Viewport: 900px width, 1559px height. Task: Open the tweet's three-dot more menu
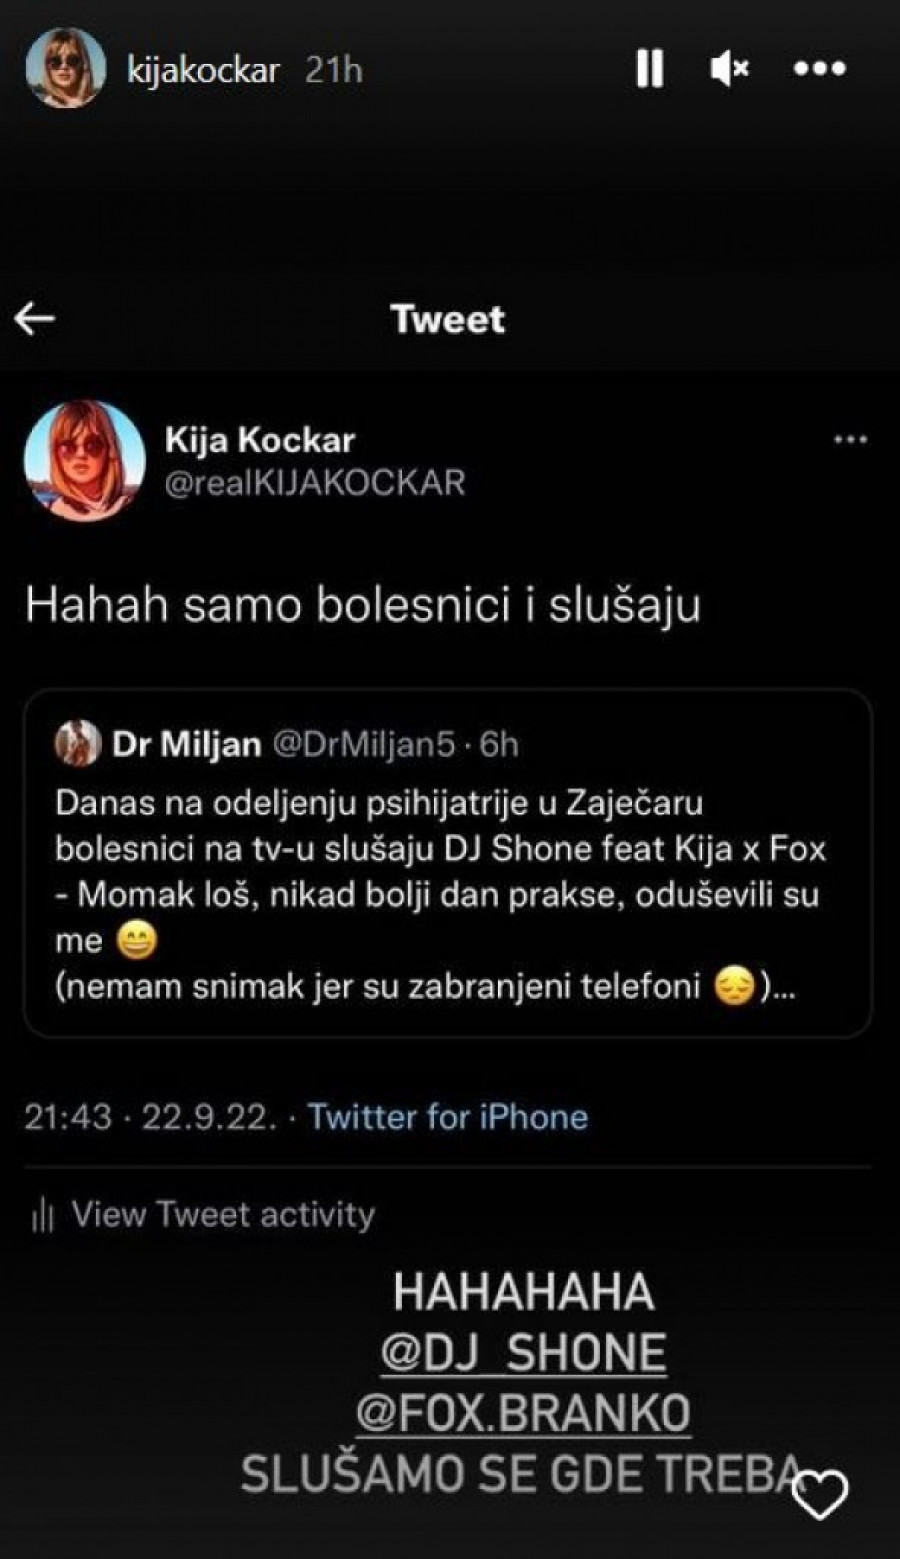[x=850, y=440]
